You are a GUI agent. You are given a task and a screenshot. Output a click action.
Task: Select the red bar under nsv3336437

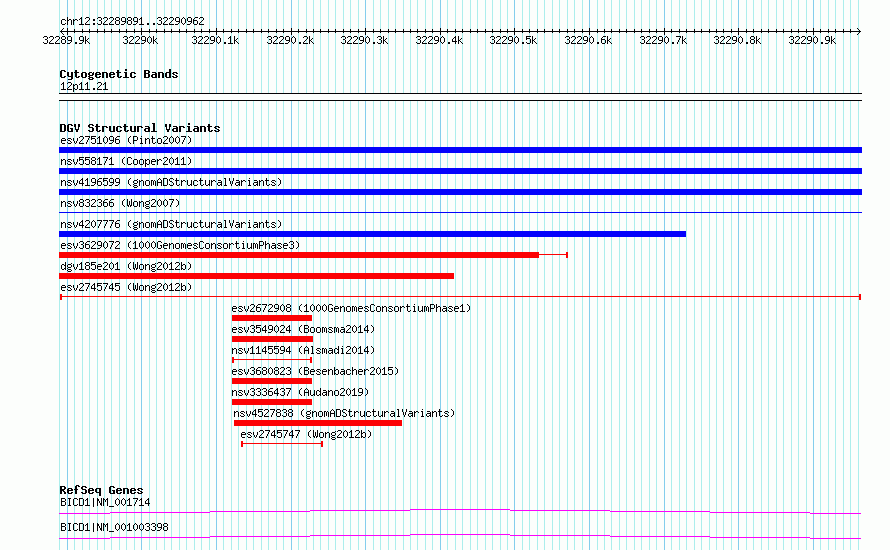coord(272,402)
